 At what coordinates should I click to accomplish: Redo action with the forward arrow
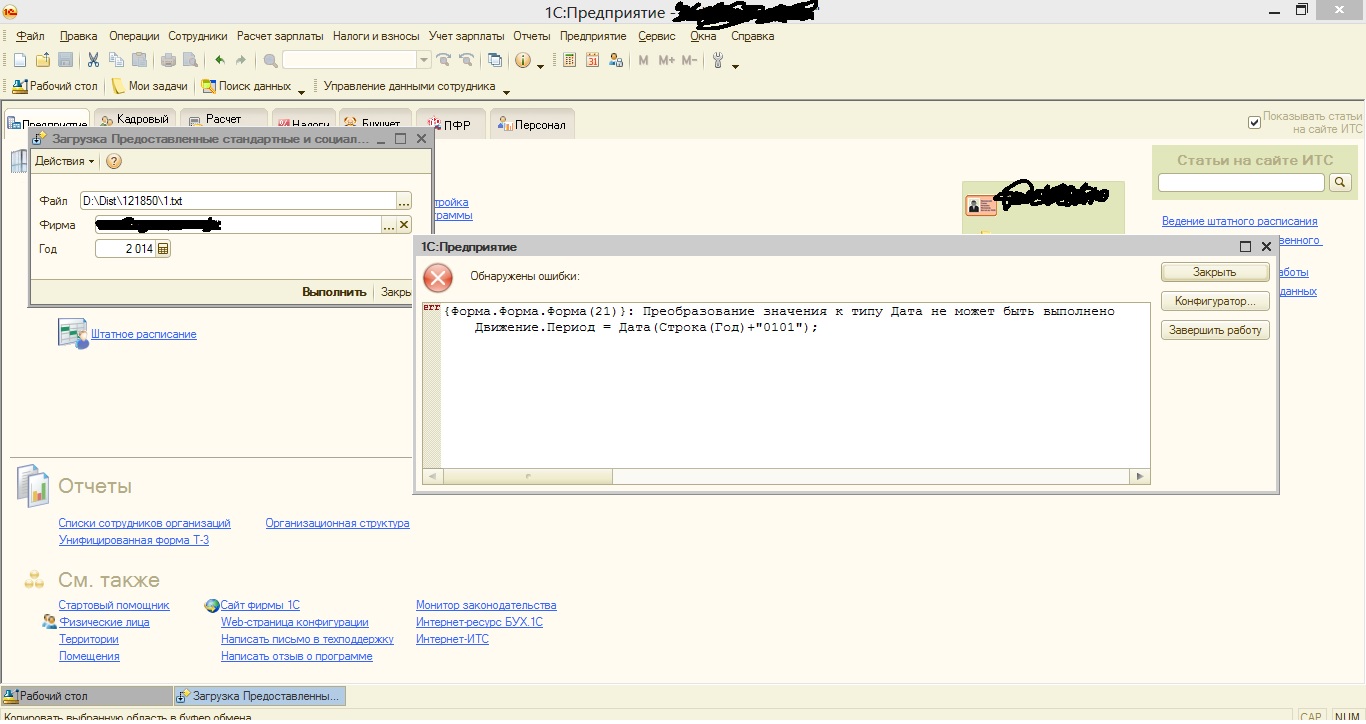click(x=241, y=61)
